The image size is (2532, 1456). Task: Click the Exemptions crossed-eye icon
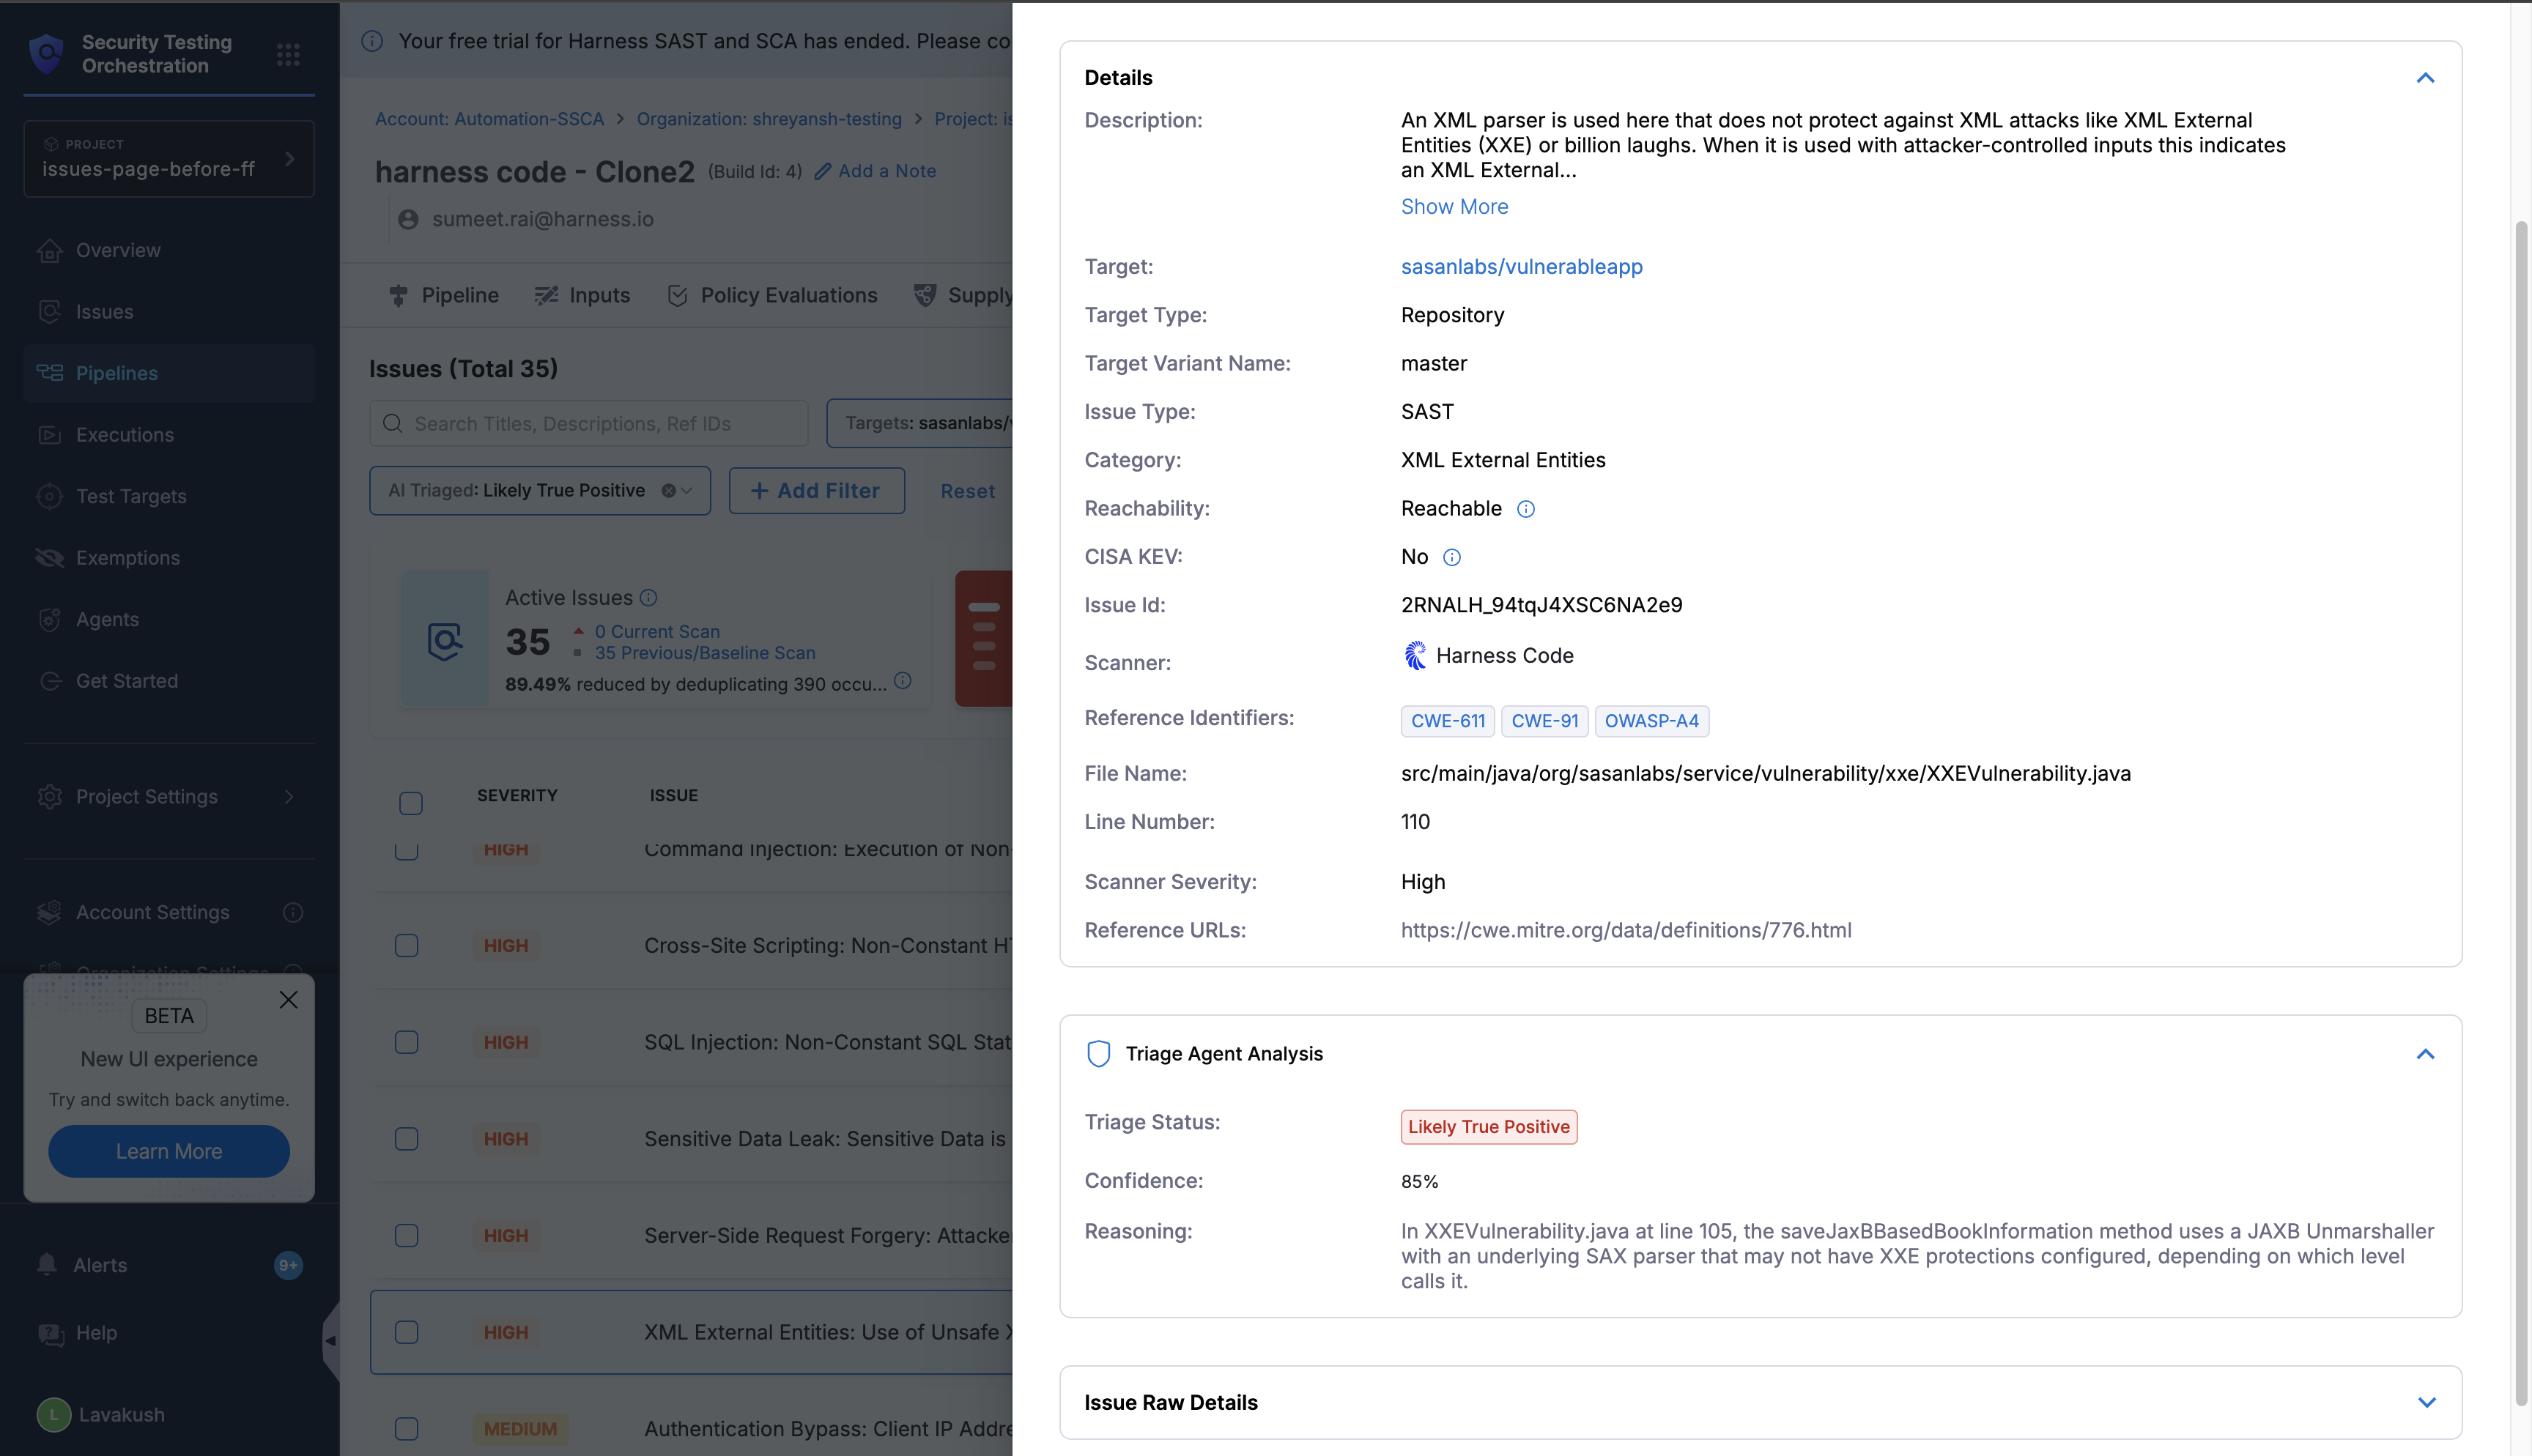click(x=49, y=558)
